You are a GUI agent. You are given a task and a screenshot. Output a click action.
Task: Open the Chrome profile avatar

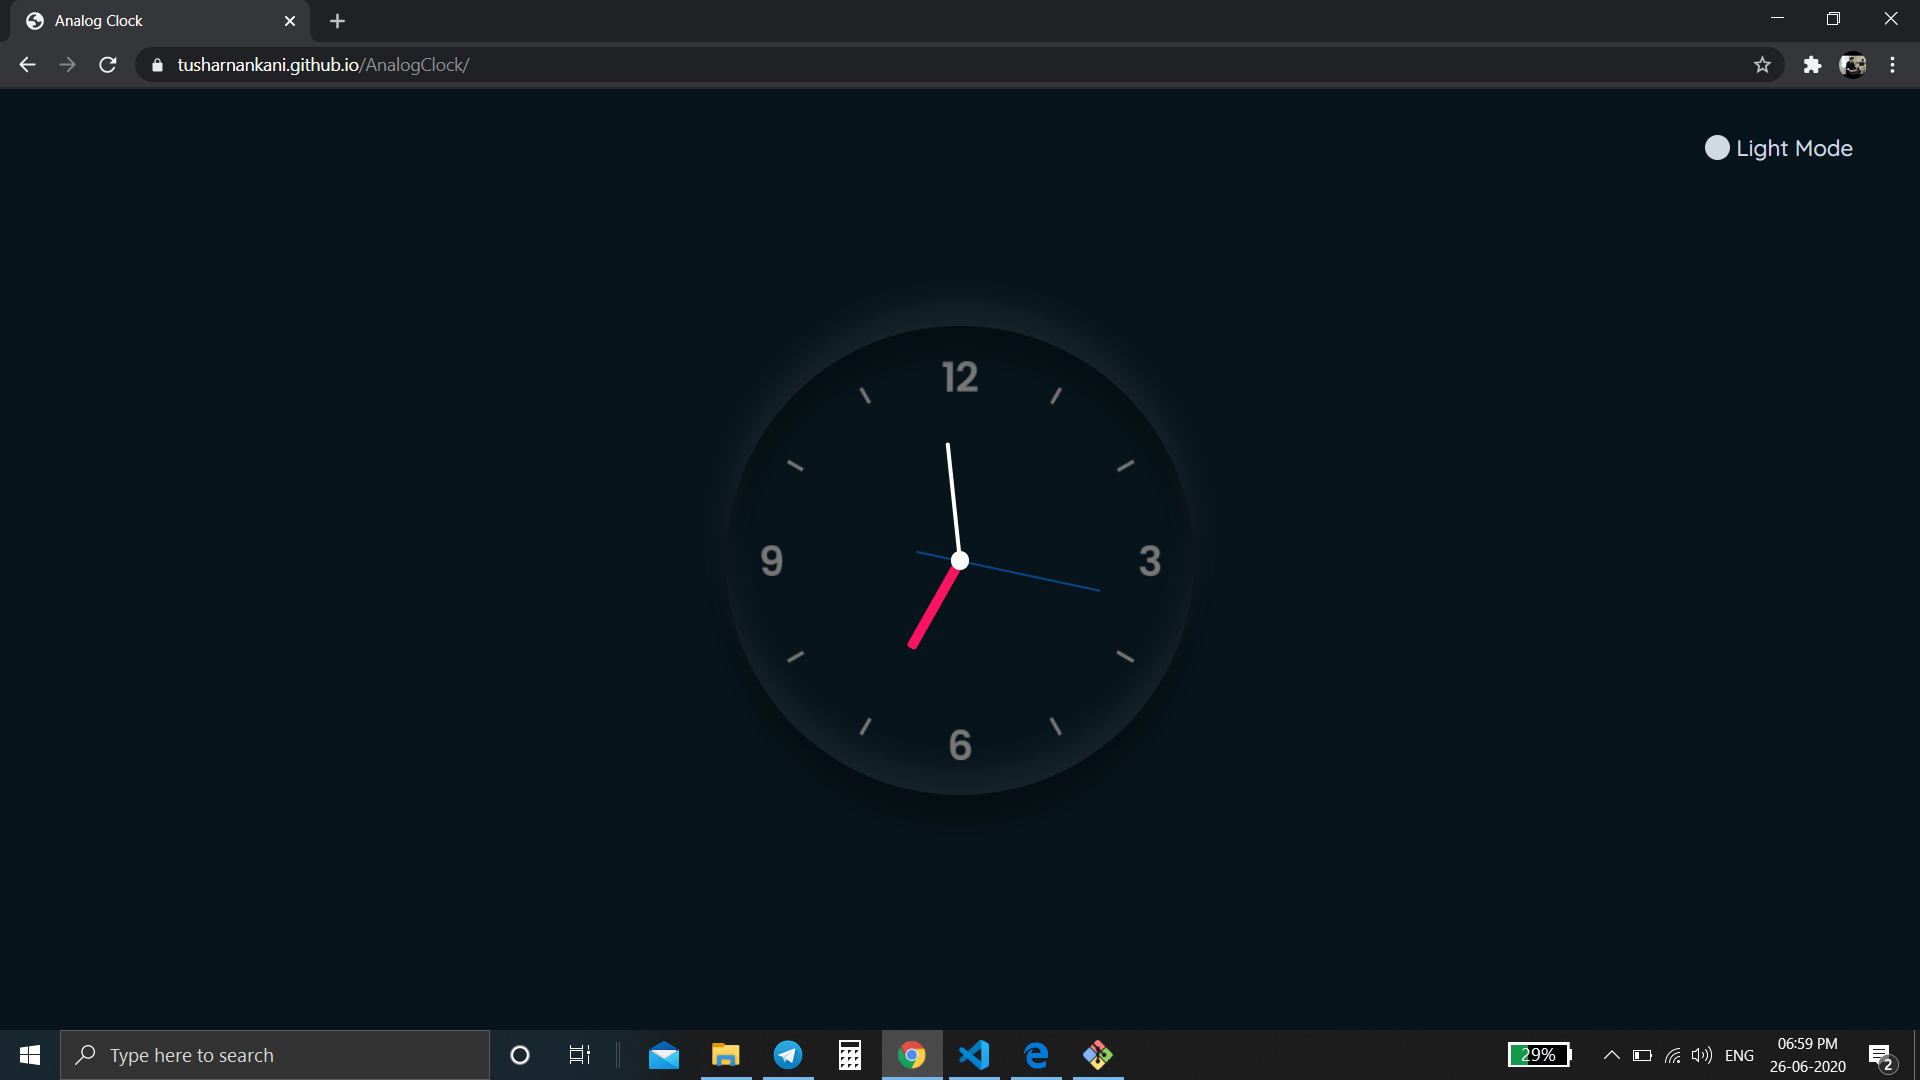[1853, 64]
